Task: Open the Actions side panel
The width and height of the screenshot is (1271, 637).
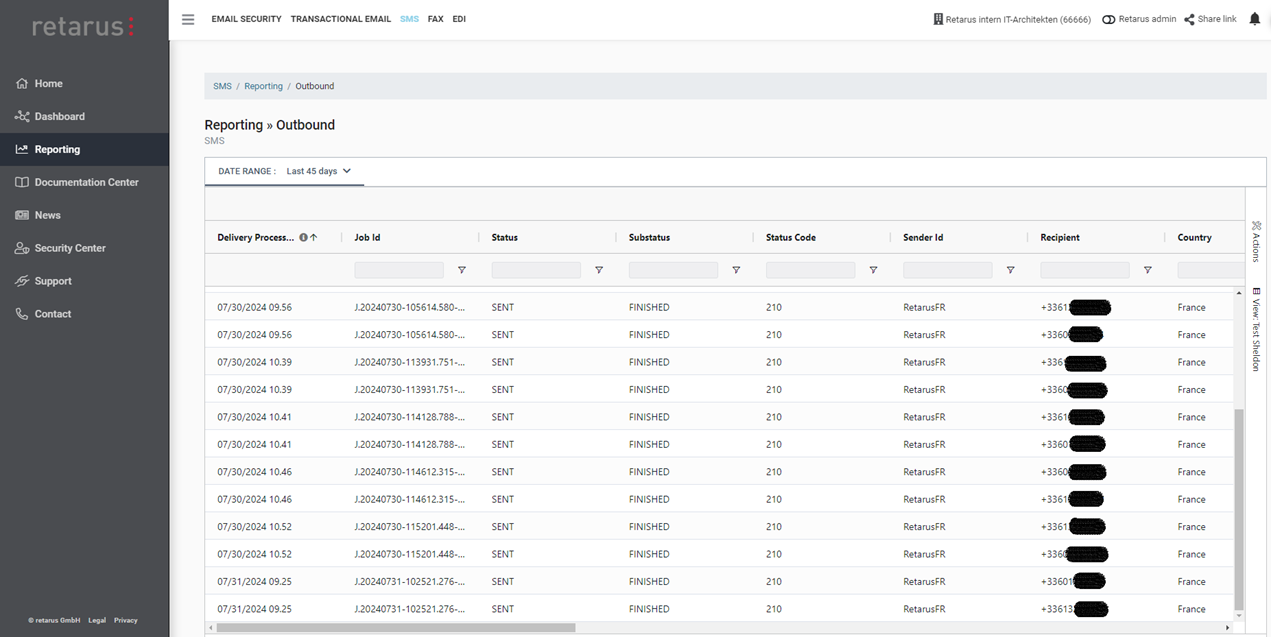Action: [x=1256, y=241]
